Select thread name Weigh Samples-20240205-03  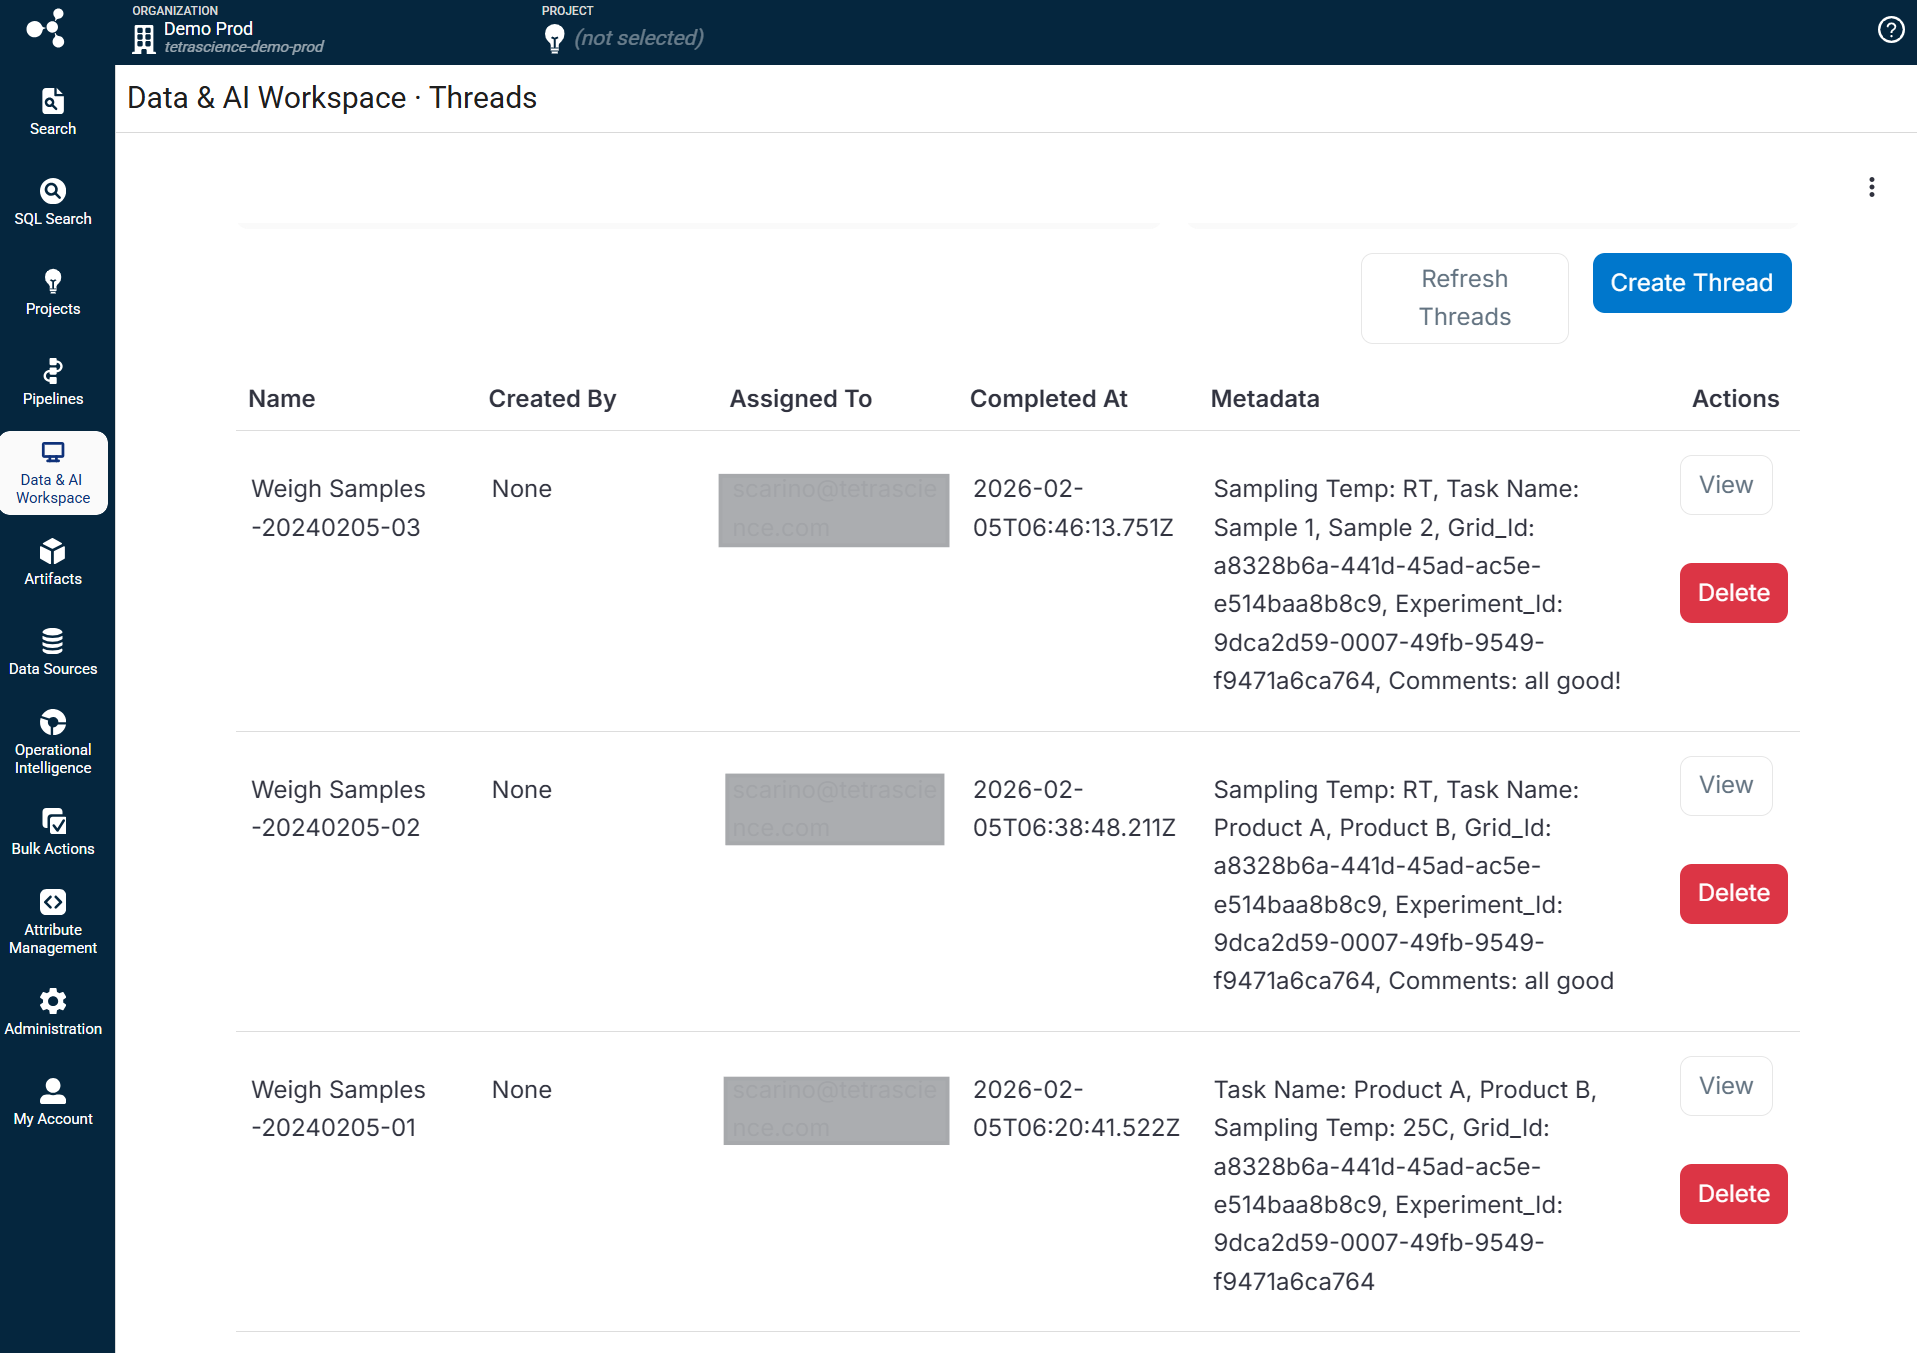point(338,508)
